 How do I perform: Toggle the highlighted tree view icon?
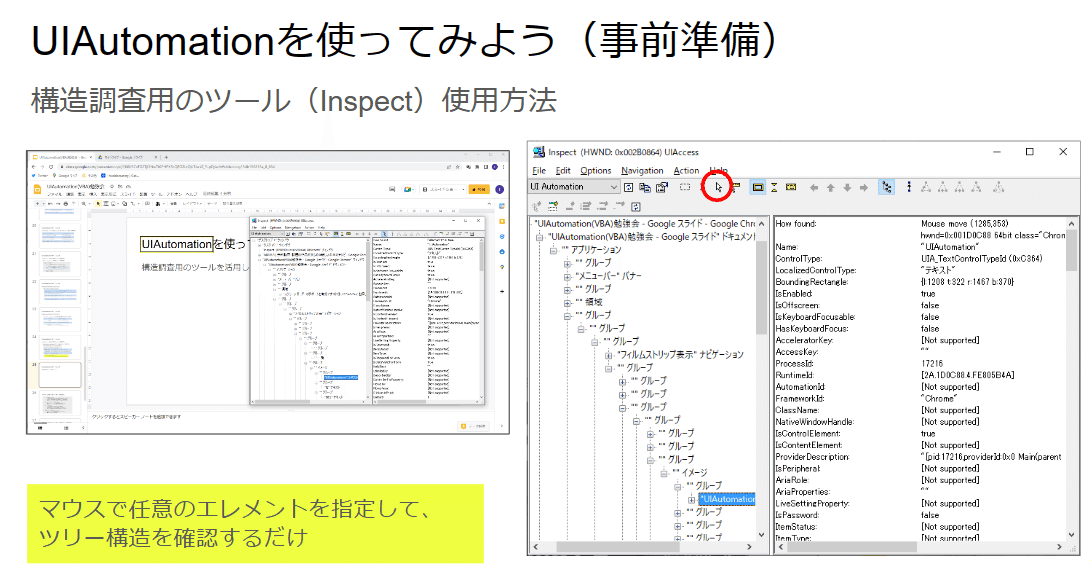(886, 187)
